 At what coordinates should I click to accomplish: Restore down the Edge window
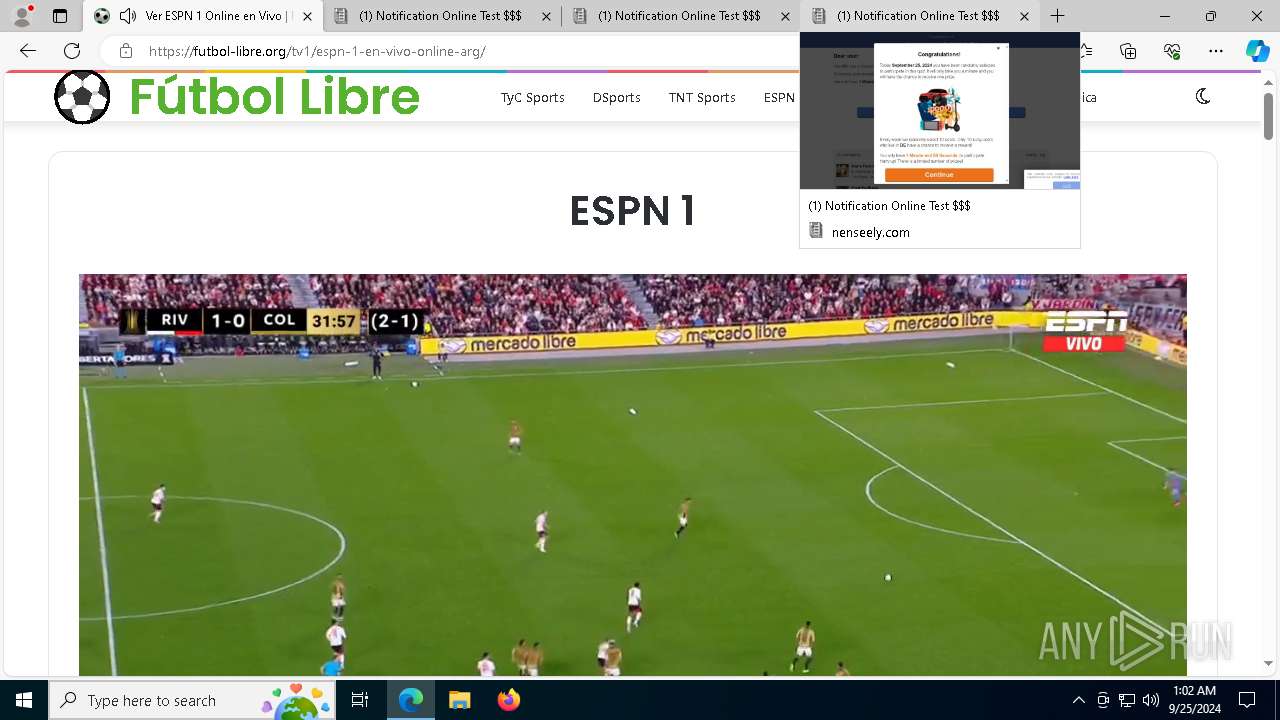(1211, 16)
